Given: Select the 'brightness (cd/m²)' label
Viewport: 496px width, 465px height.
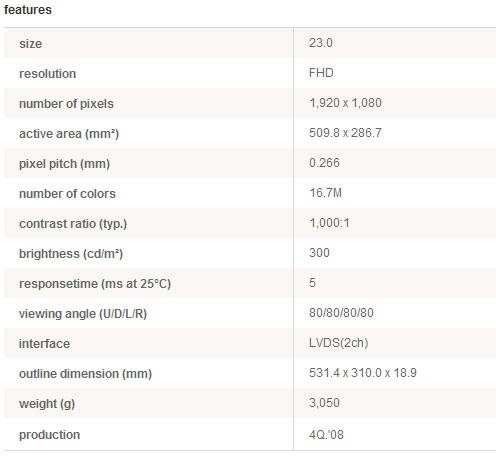Looking at the screenshot, I should (x=71, y=254).
